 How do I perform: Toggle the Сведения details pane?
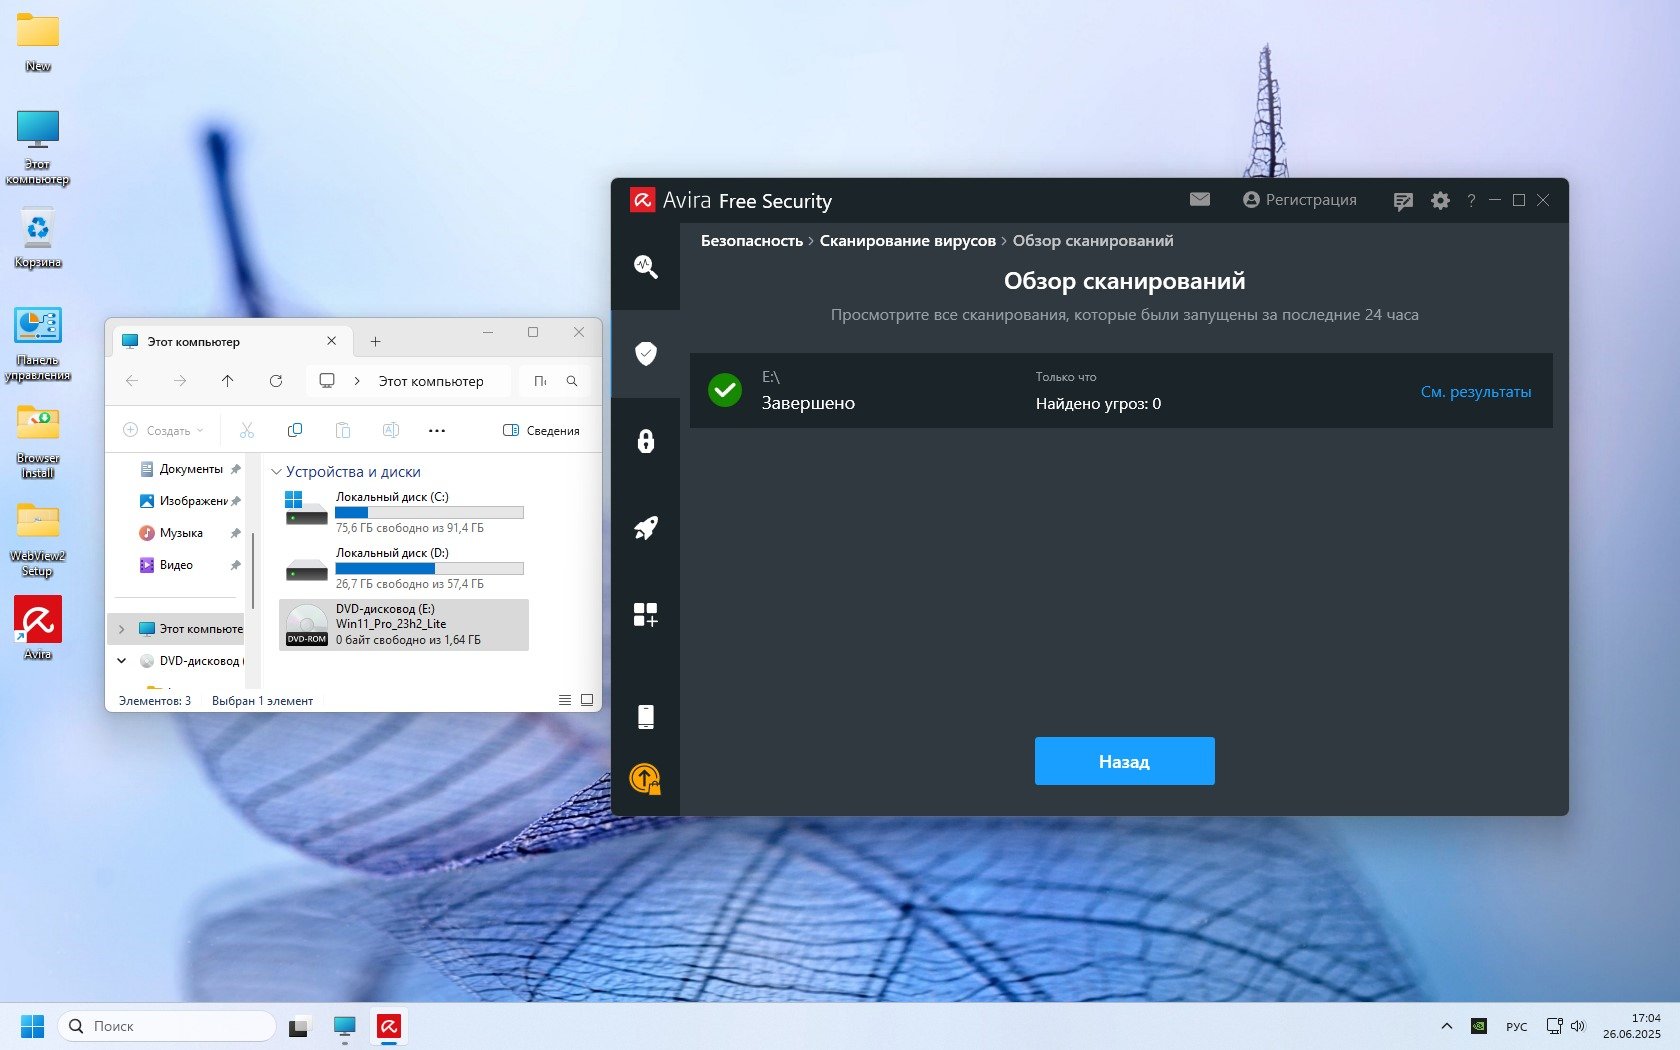[x=541, y=431]
